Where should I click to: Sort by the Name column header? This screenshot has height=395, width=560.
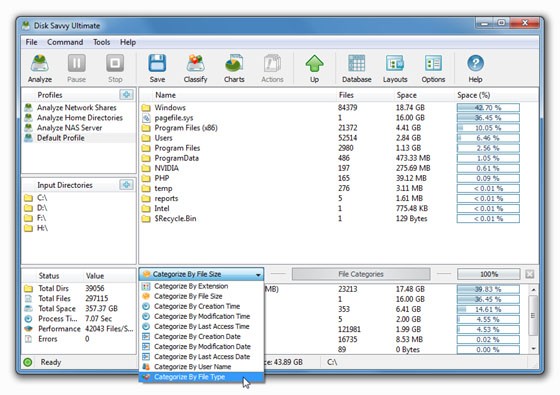(x=165, y=95)
